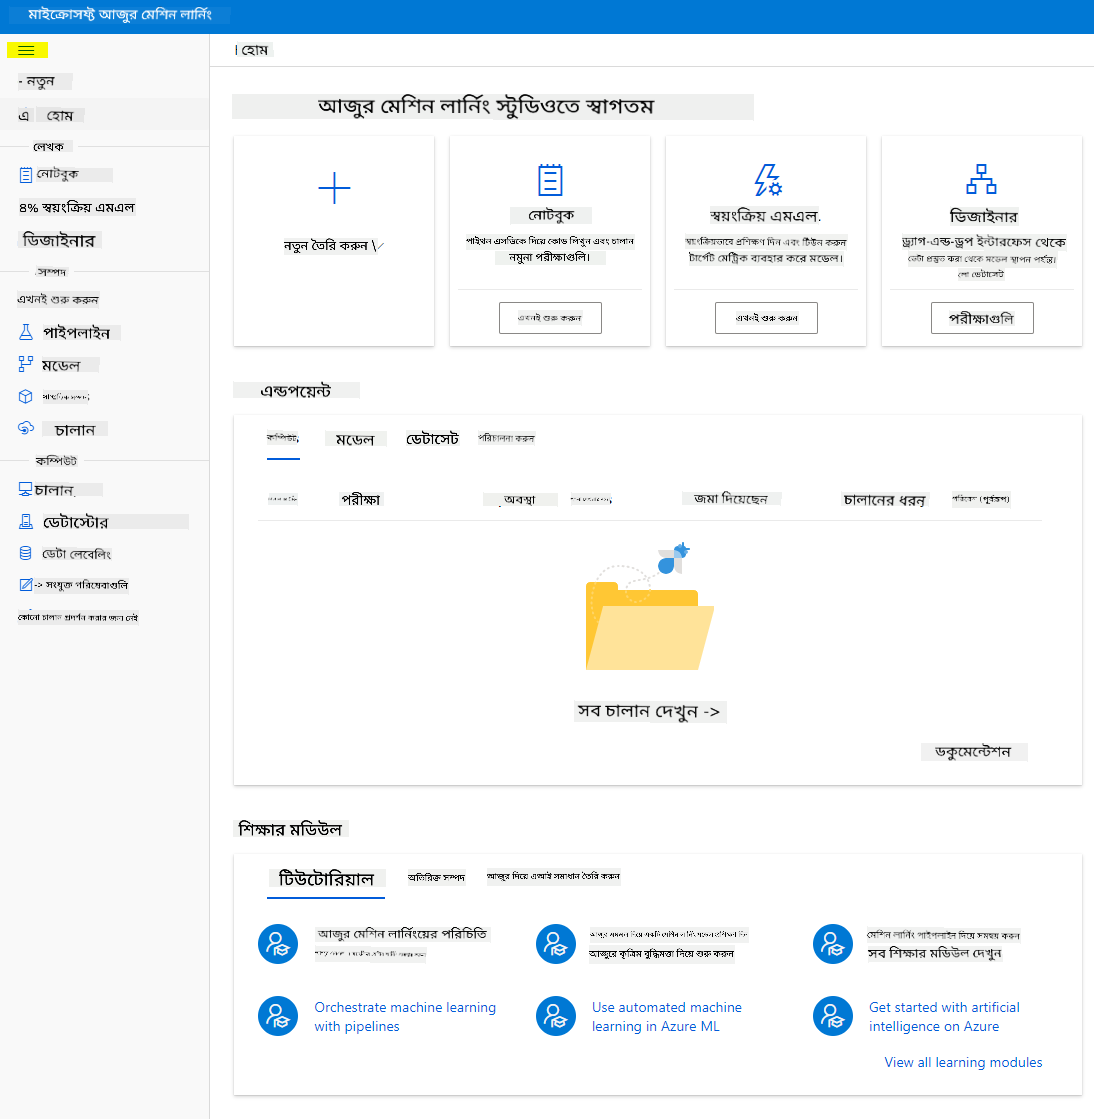Click the জমা দিয়েছেন column header

coord(731,499)
